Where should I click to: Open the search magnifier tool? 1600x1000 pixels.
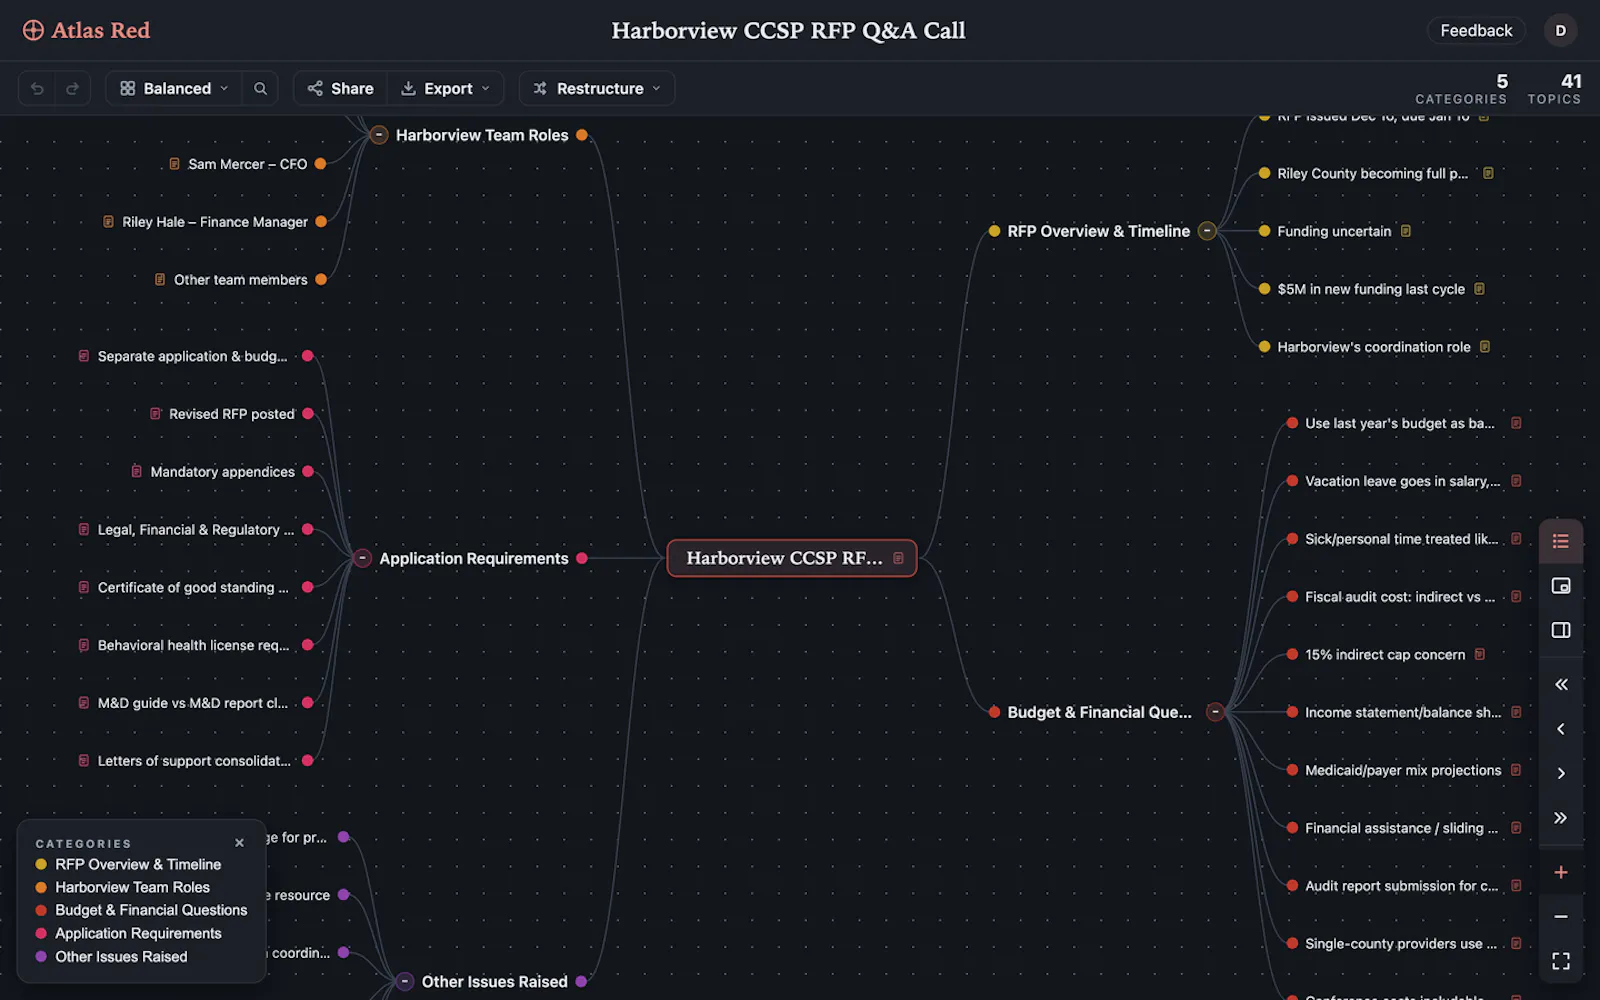[x=260, y=88]
